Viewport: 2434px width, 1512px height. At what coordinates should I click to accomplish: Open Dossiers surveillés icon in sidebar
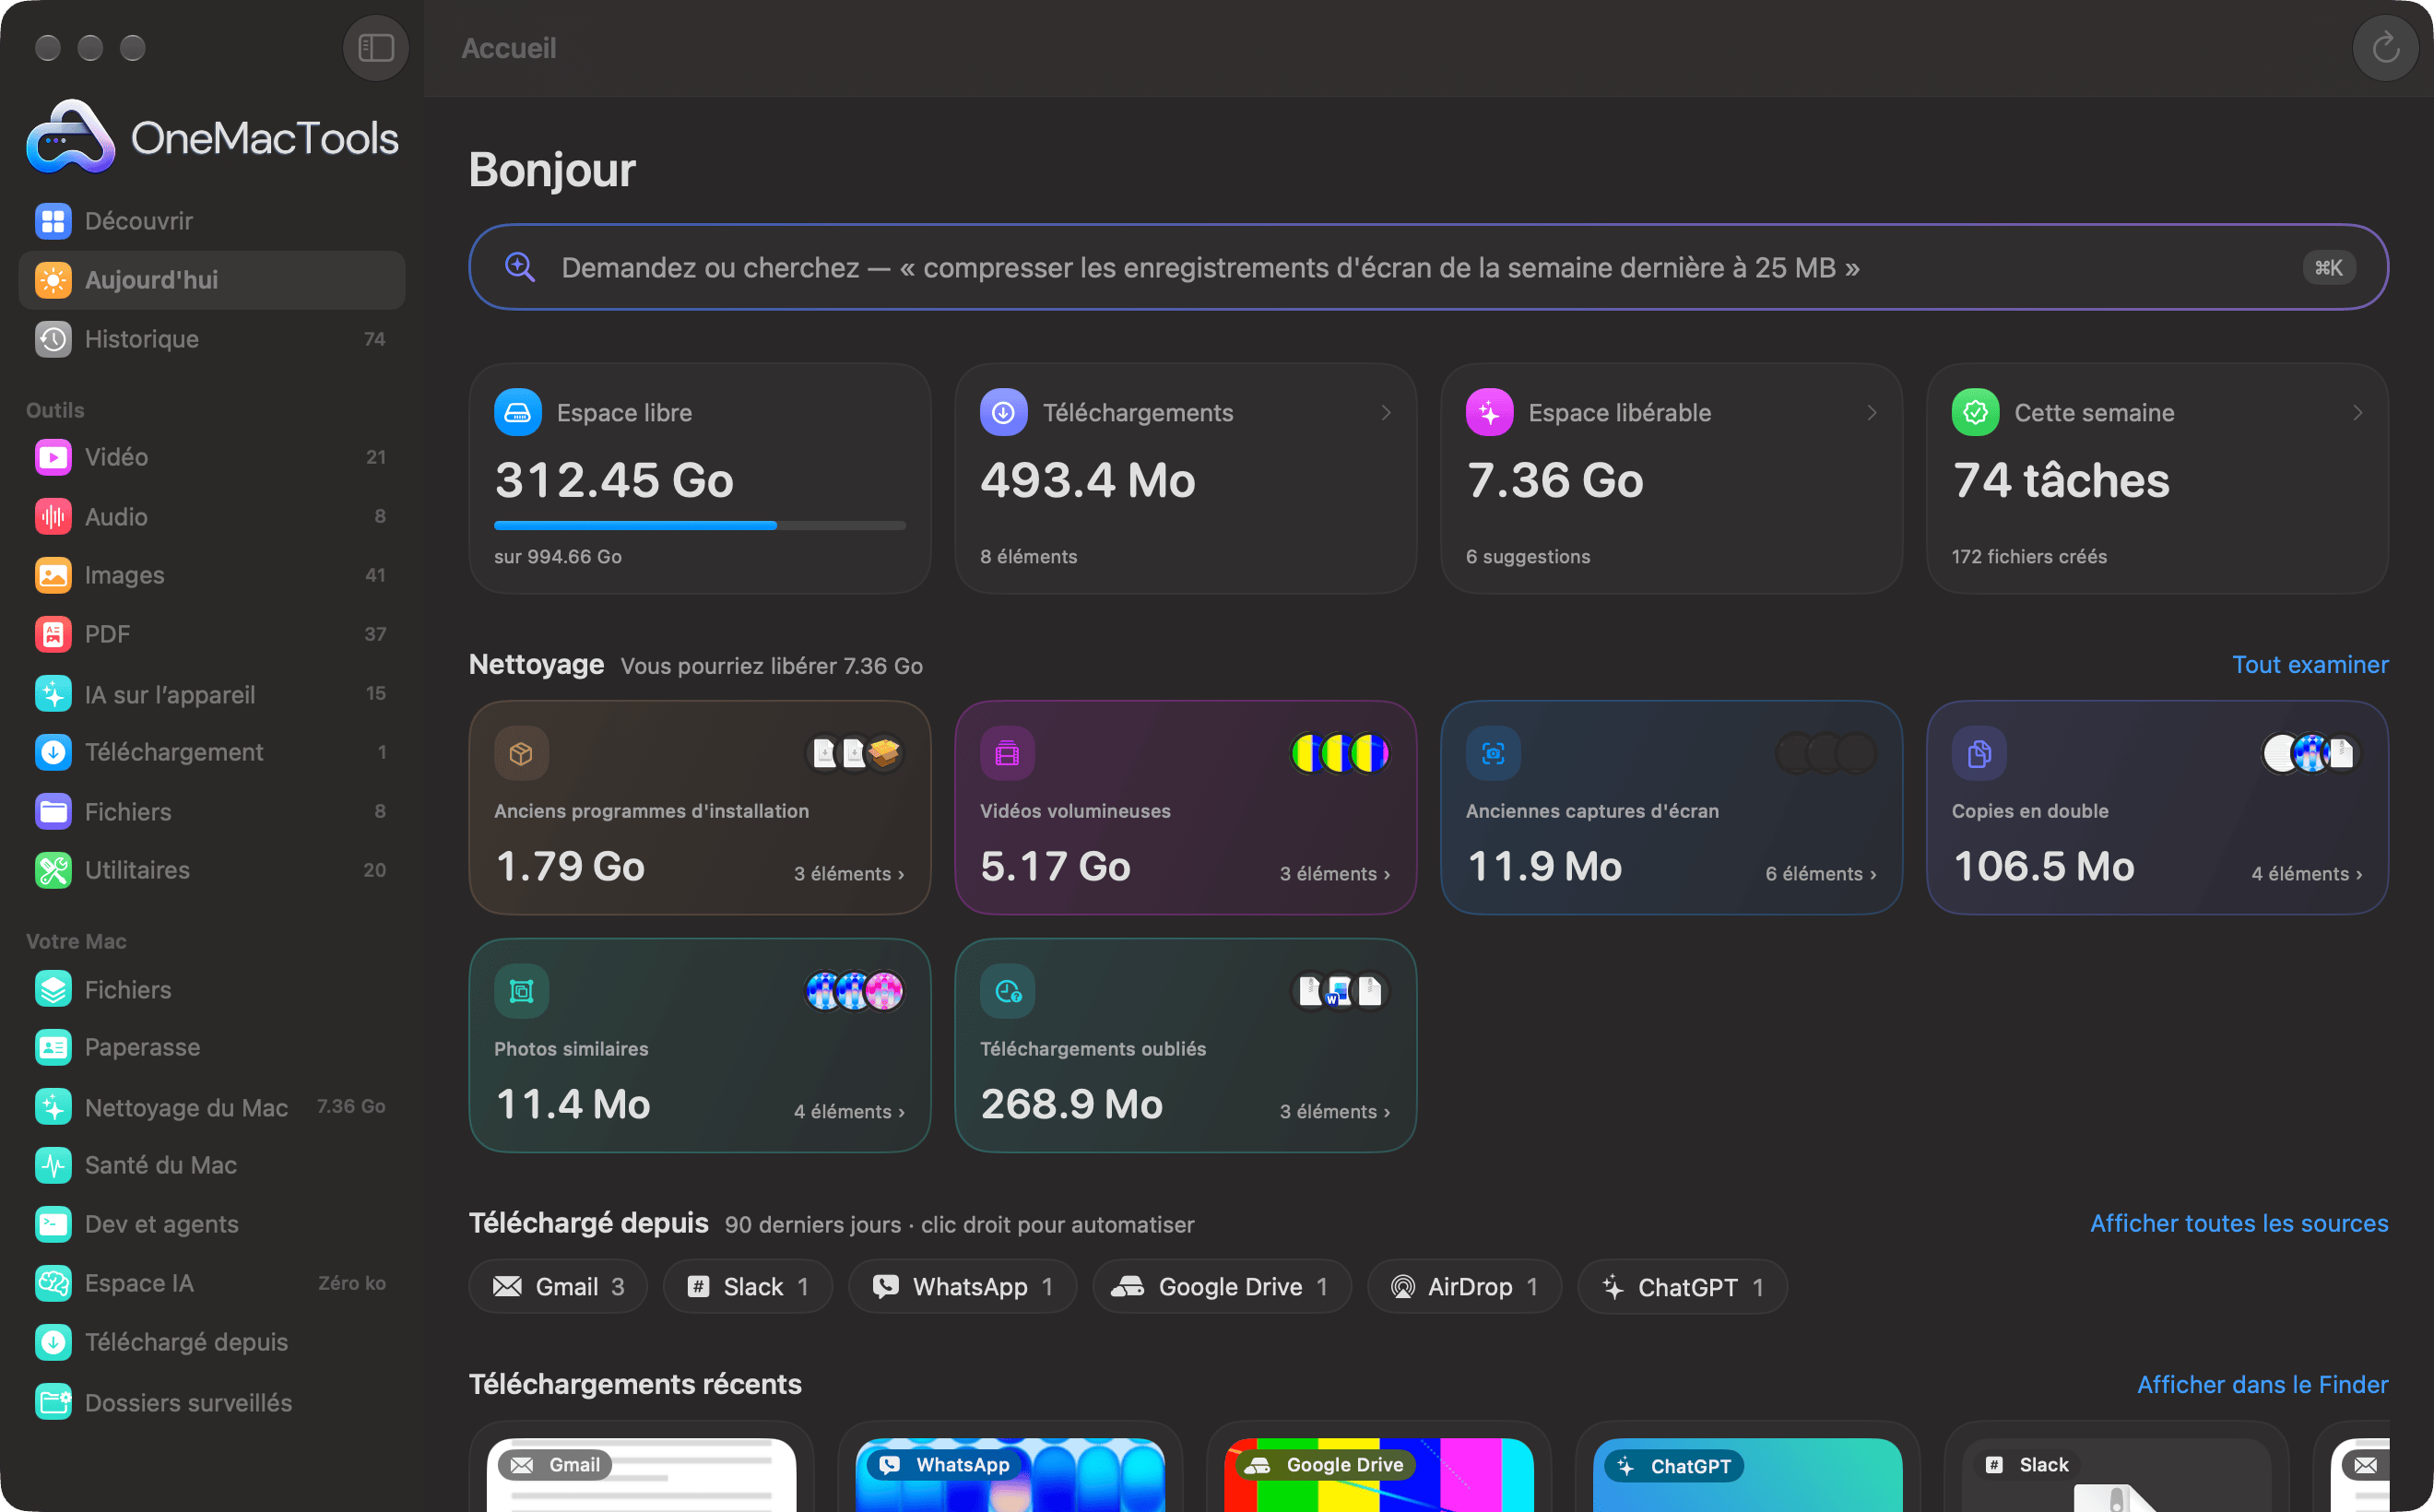(53, 1402)
